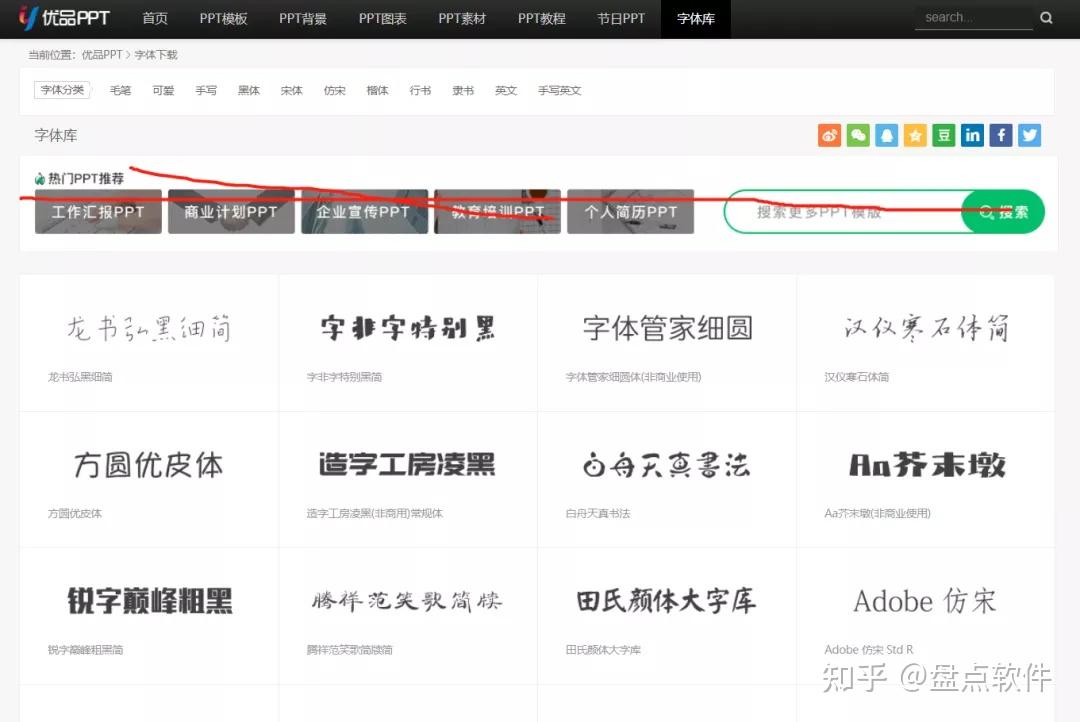Open 企业宣传PPT recommendation
Viewport: 1080px width, 722px height.
tap(364, 212)
